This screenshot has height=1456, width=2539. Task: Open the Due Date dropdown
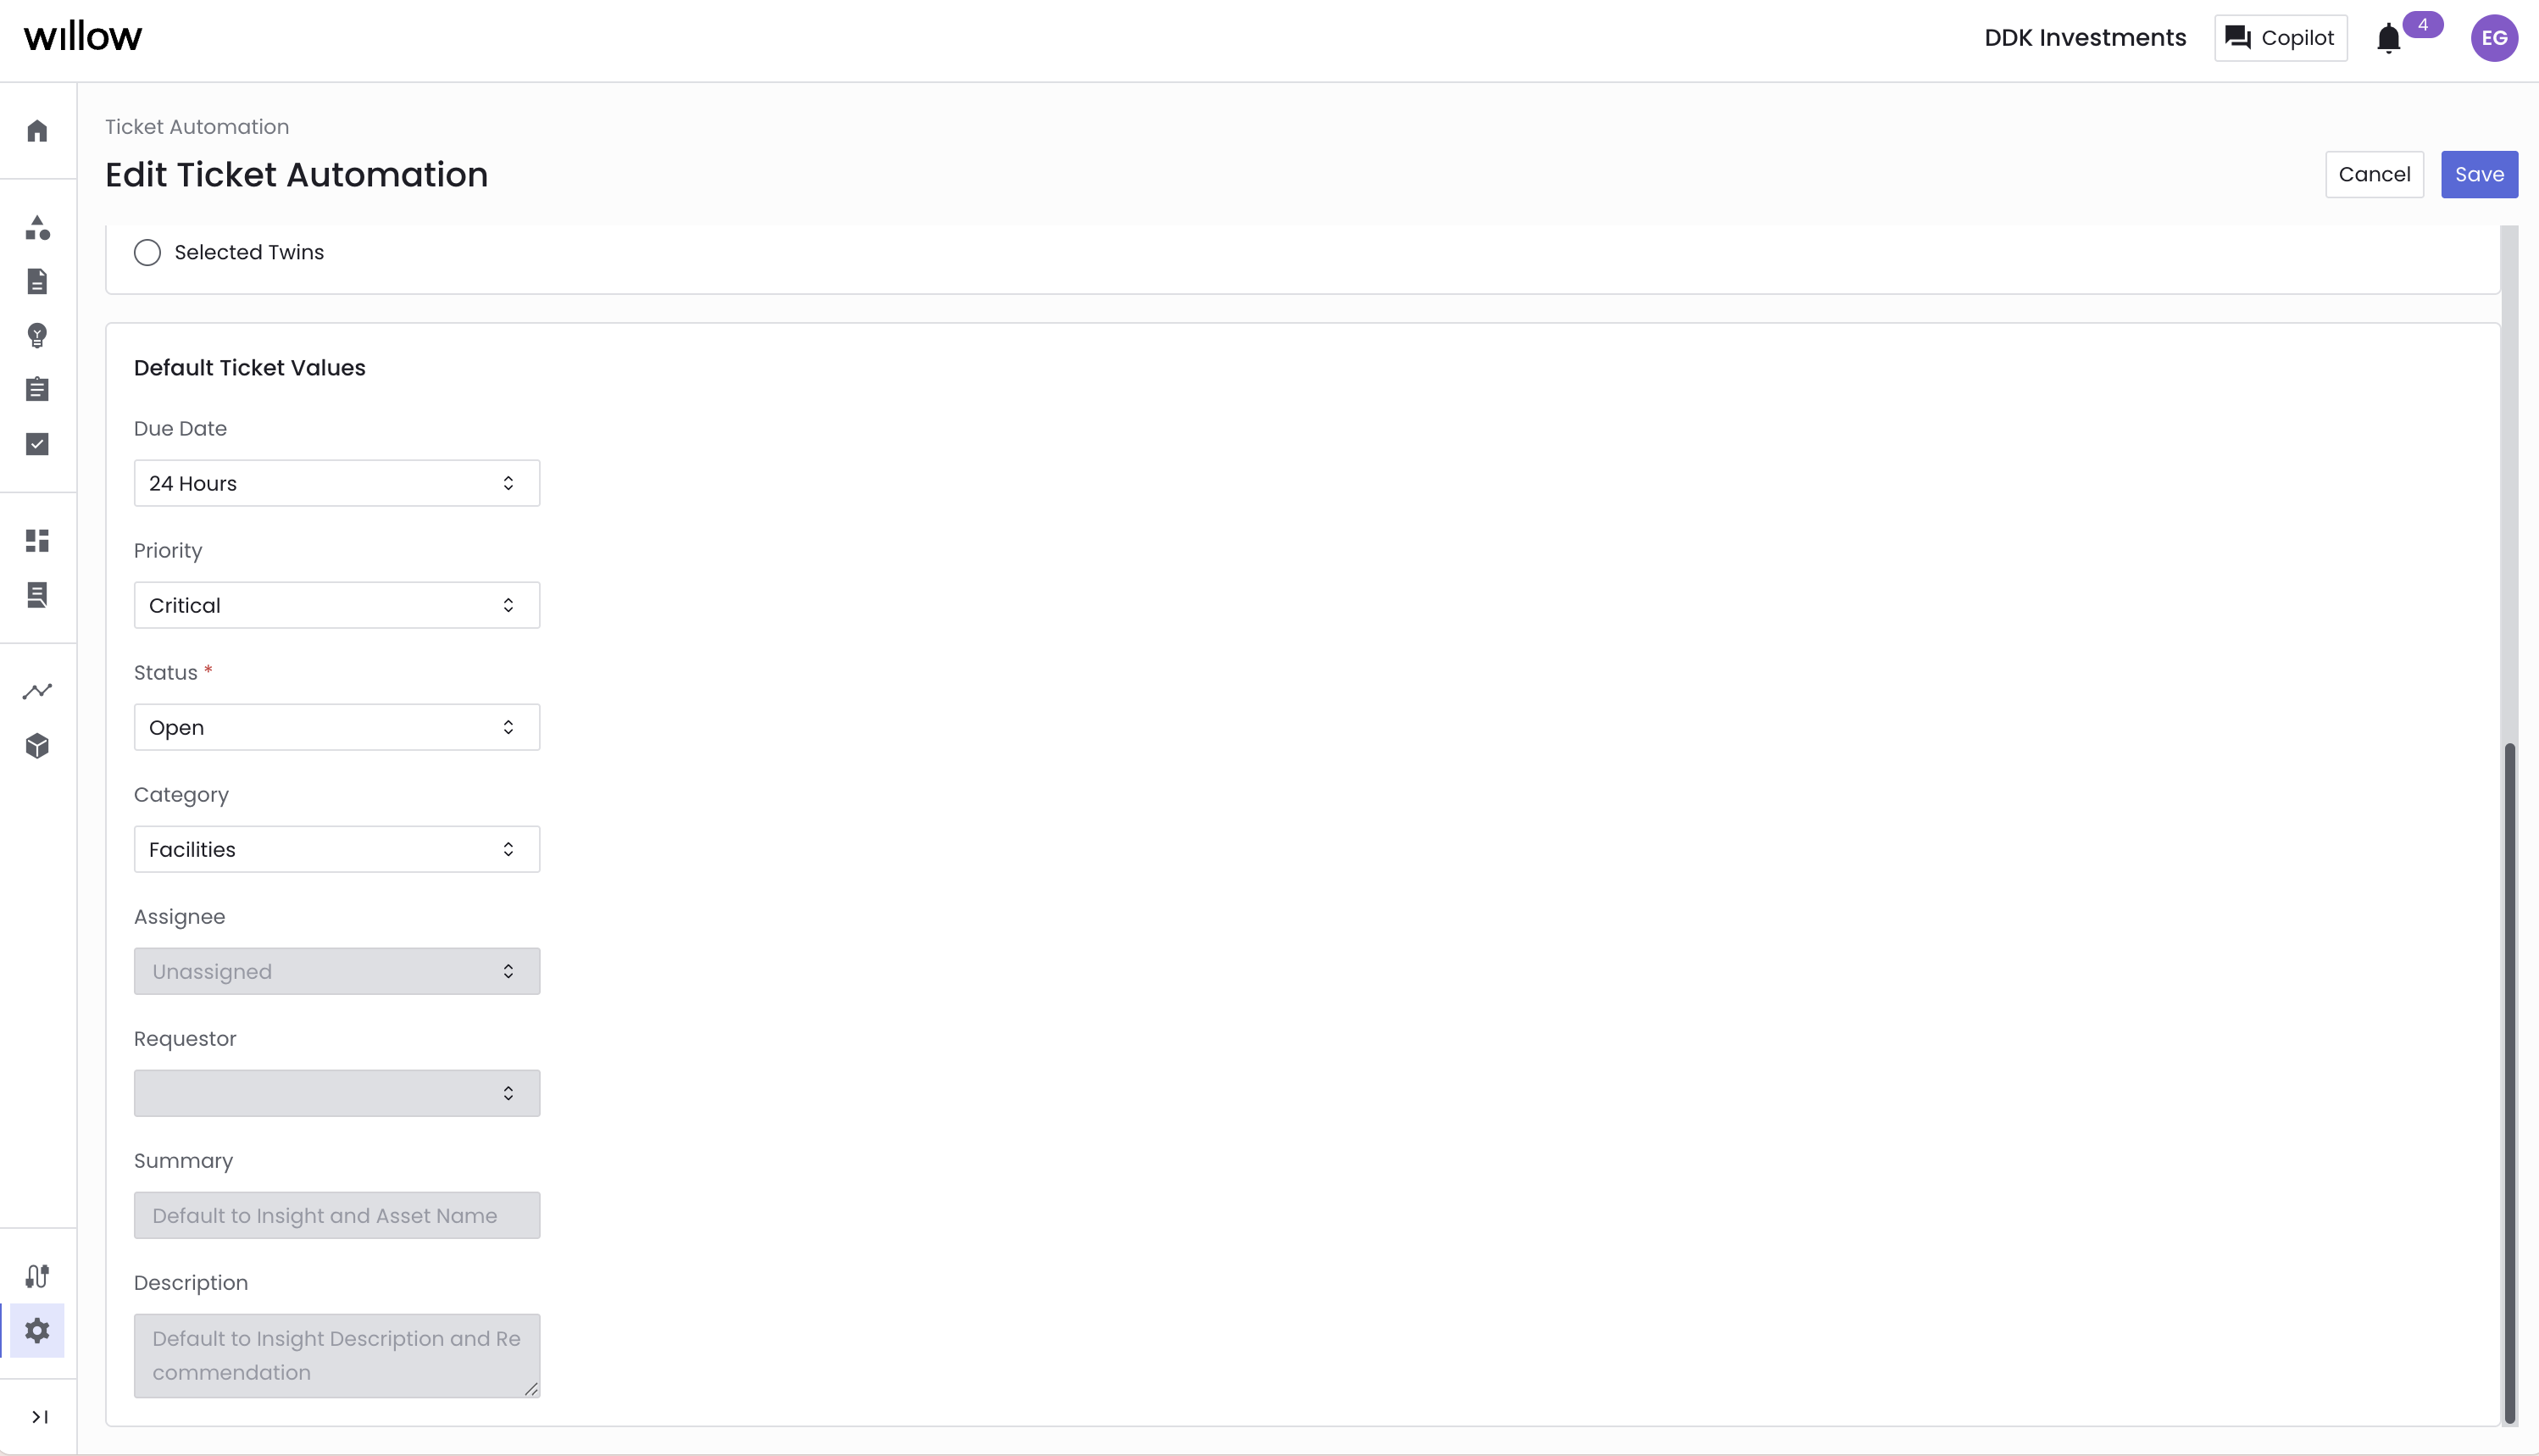pyautogui.click(x=337, y=483)
